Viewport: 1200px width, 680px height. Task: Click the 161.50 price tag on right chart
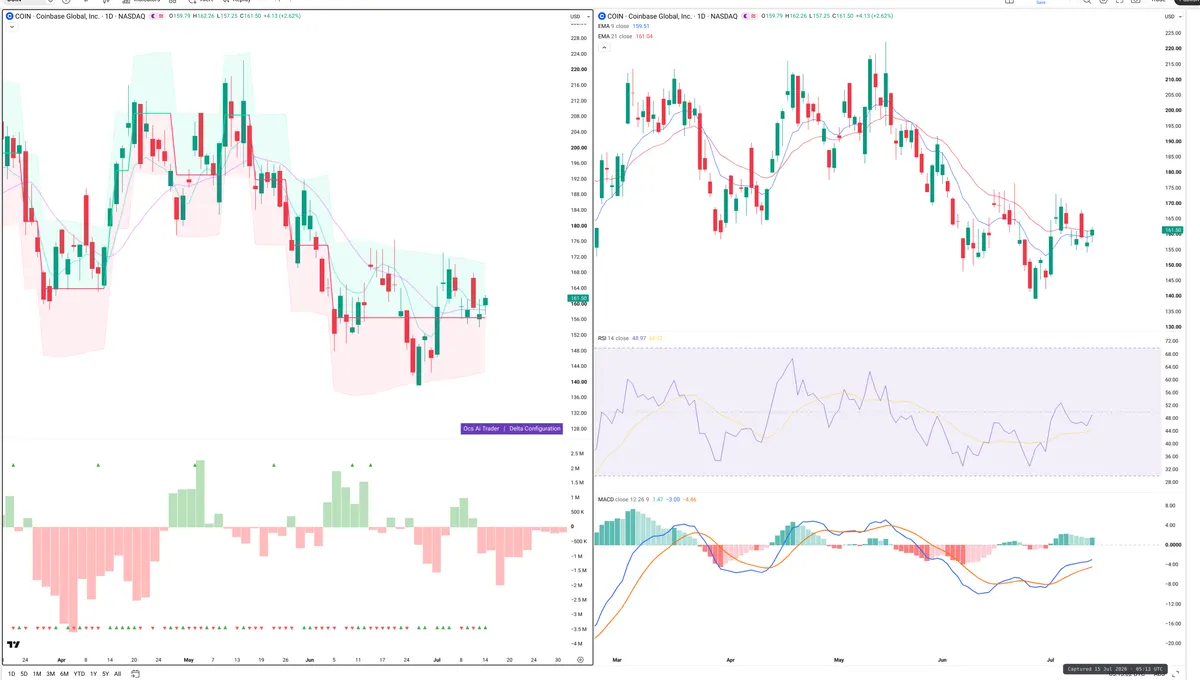point(1172,230)
